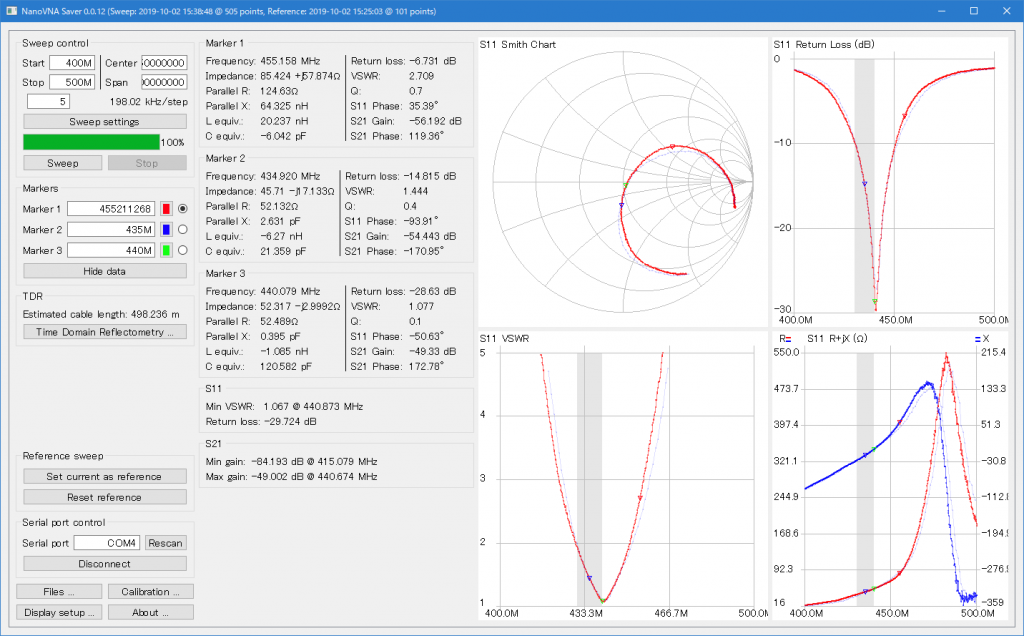The height and width of the screenshot is (636, 1024).
Task: Open the Files dialog
Action: [x=59, y=592]
